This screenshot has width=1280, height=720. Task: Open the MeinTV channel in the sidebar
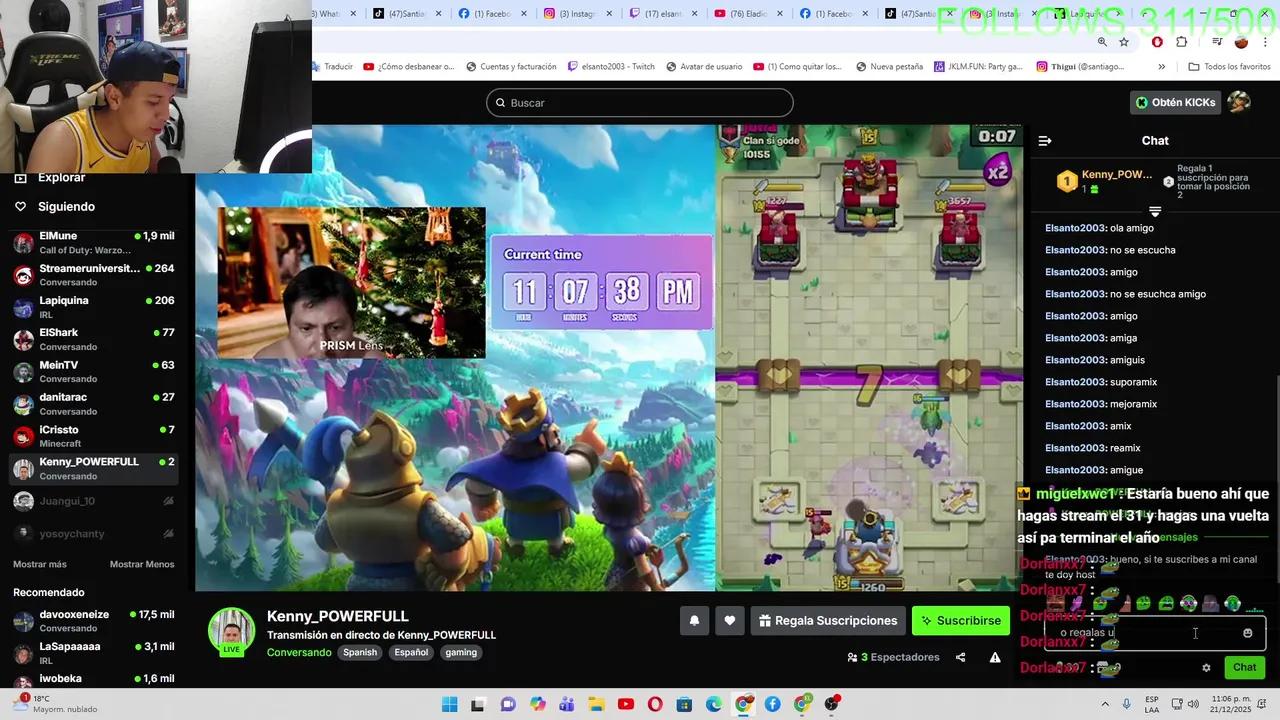click(94, 372)
